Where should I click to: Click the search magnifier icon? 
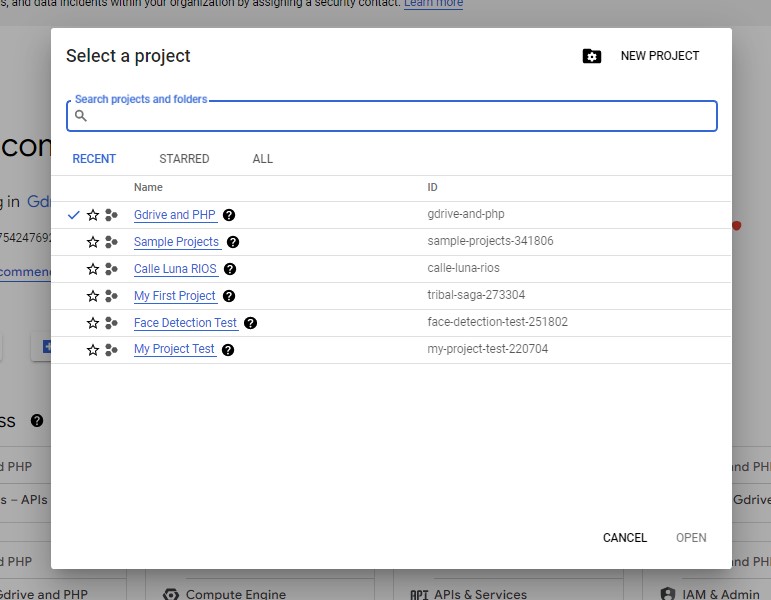tap(81, 116)
